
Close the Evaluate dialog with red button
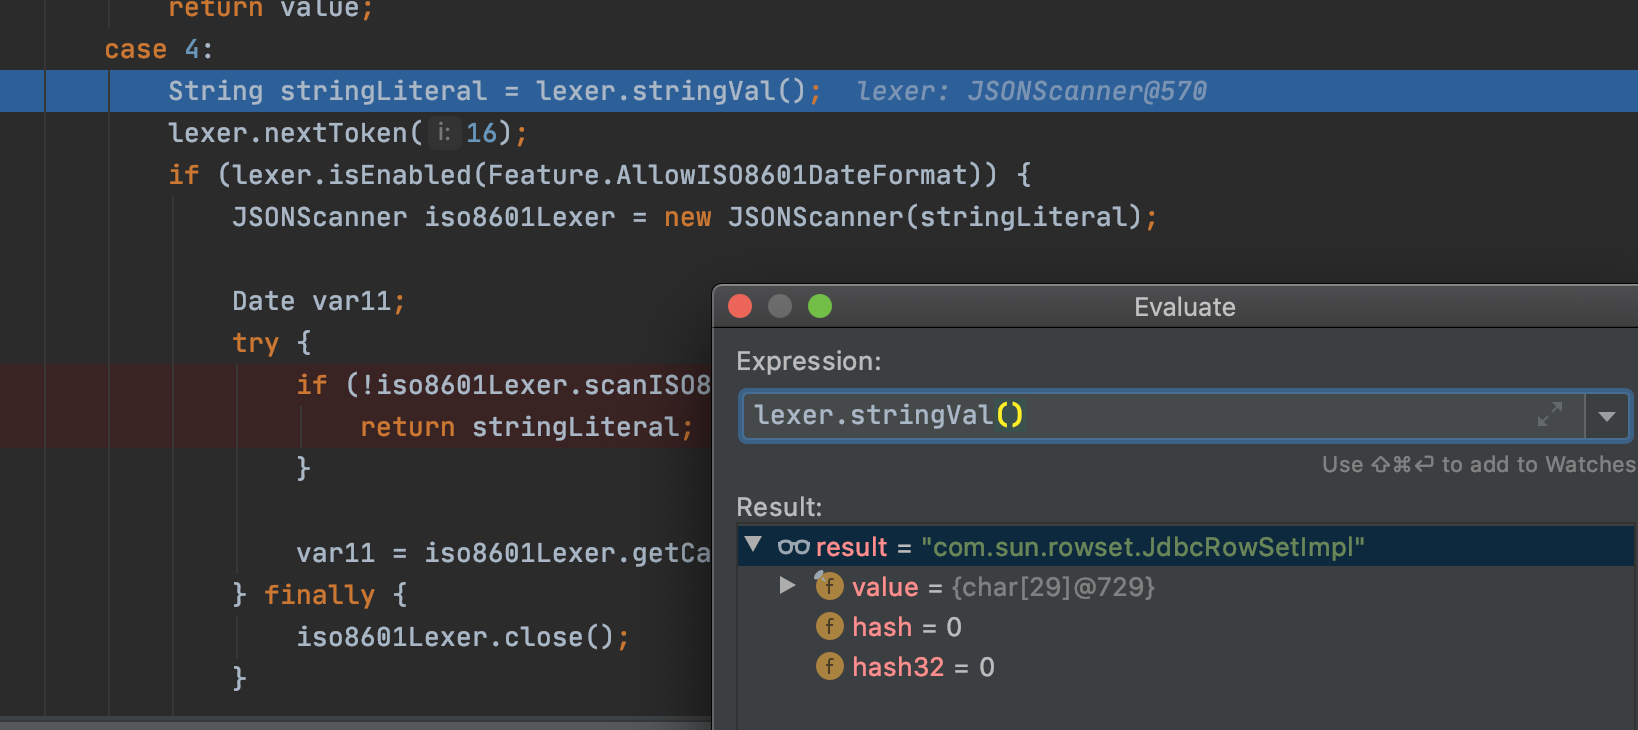[x=740, y=306]
